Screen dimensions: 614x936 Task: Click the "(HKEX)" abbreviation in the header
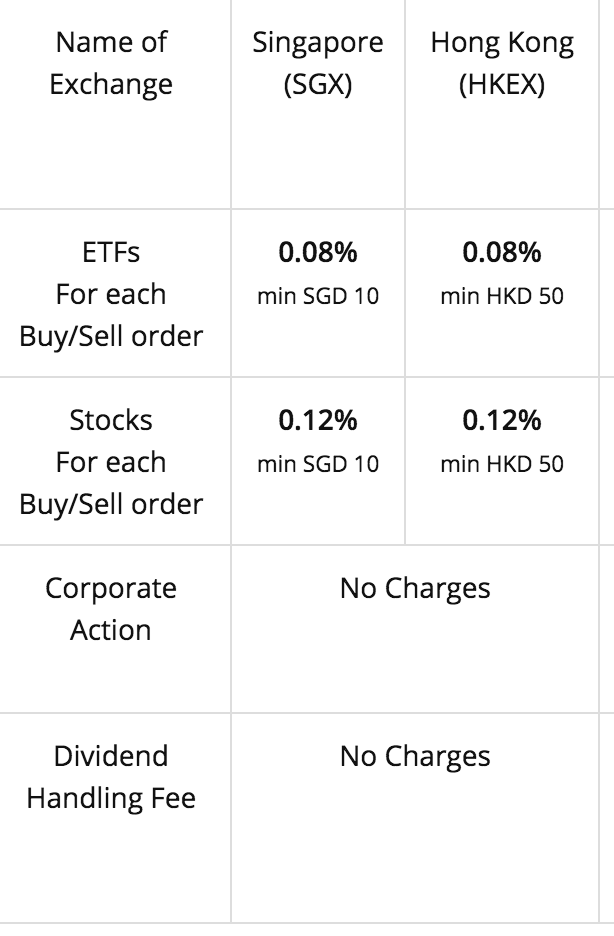point(502,85)
